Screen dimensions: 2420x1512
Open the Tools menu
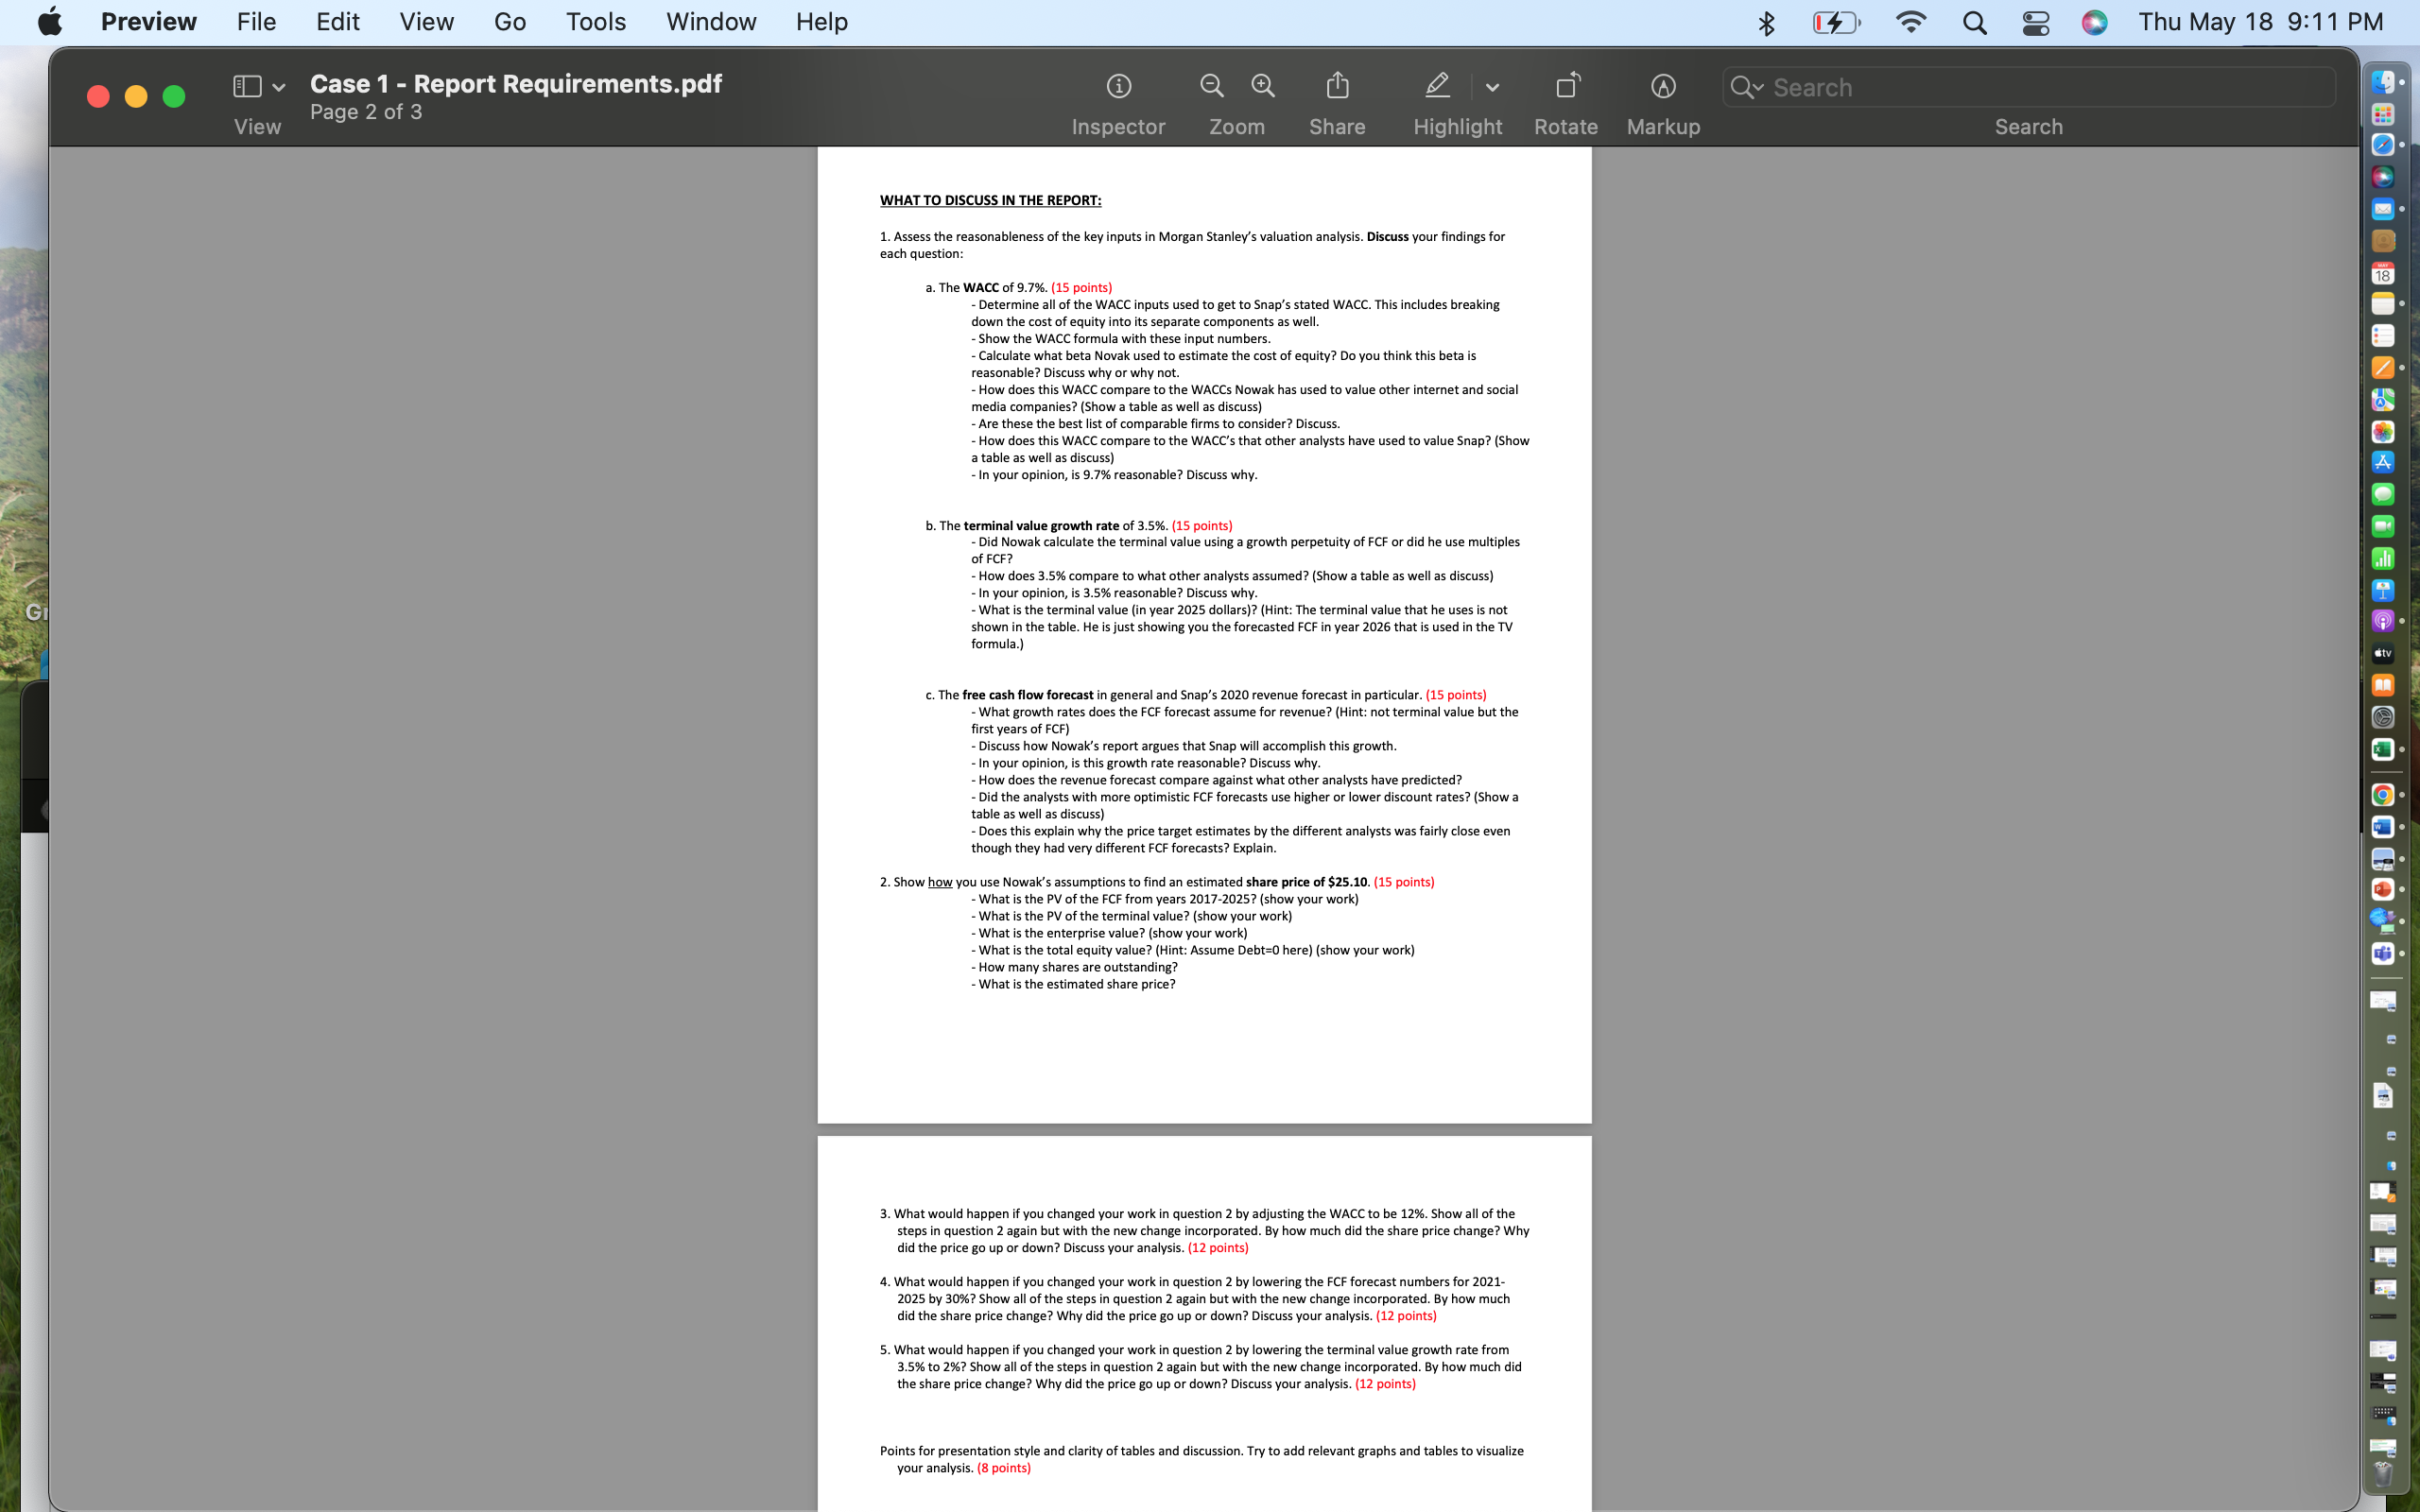click(595, 22)
